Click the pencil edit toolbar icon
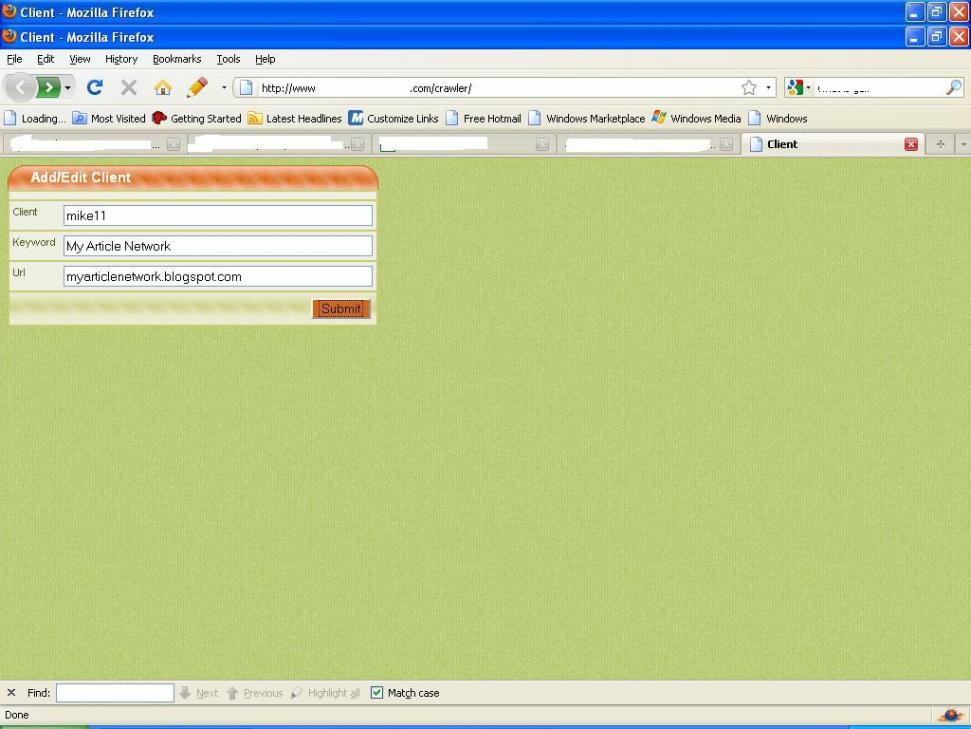 (197, 87)
